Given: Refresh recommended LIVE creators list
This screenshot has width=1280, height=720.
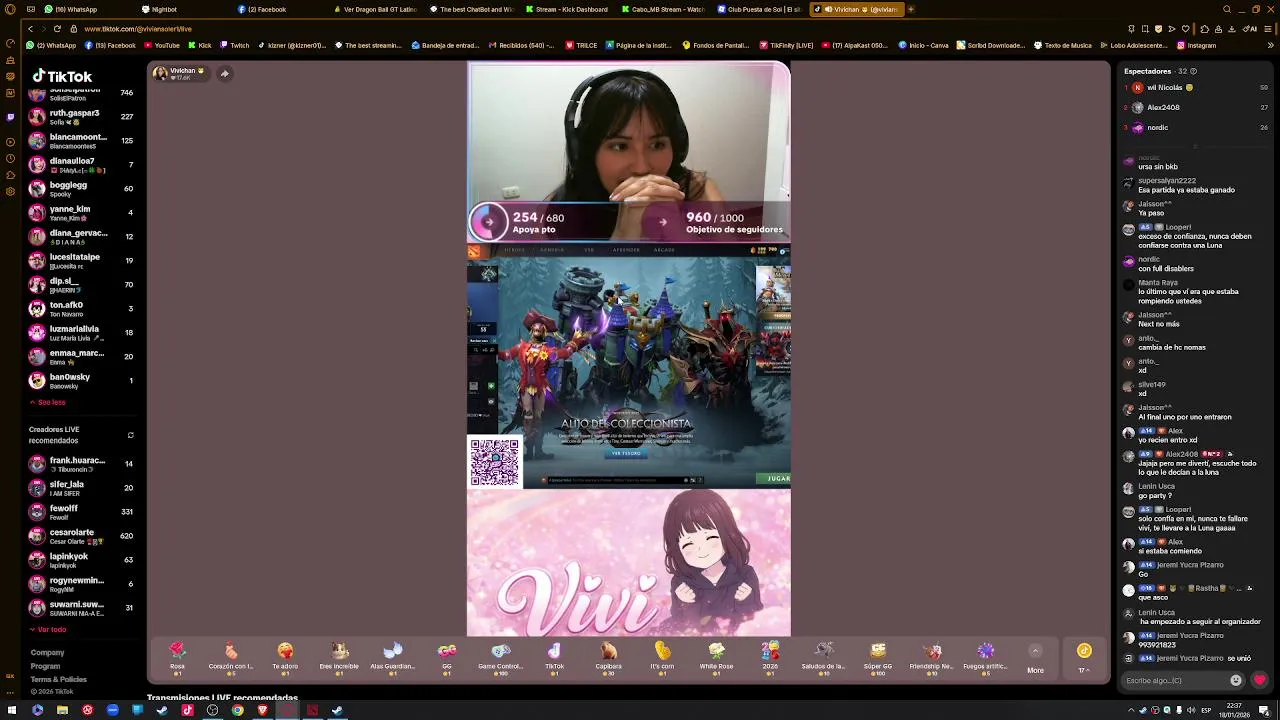Looking at the screenshot, I should tap(130, 435).
